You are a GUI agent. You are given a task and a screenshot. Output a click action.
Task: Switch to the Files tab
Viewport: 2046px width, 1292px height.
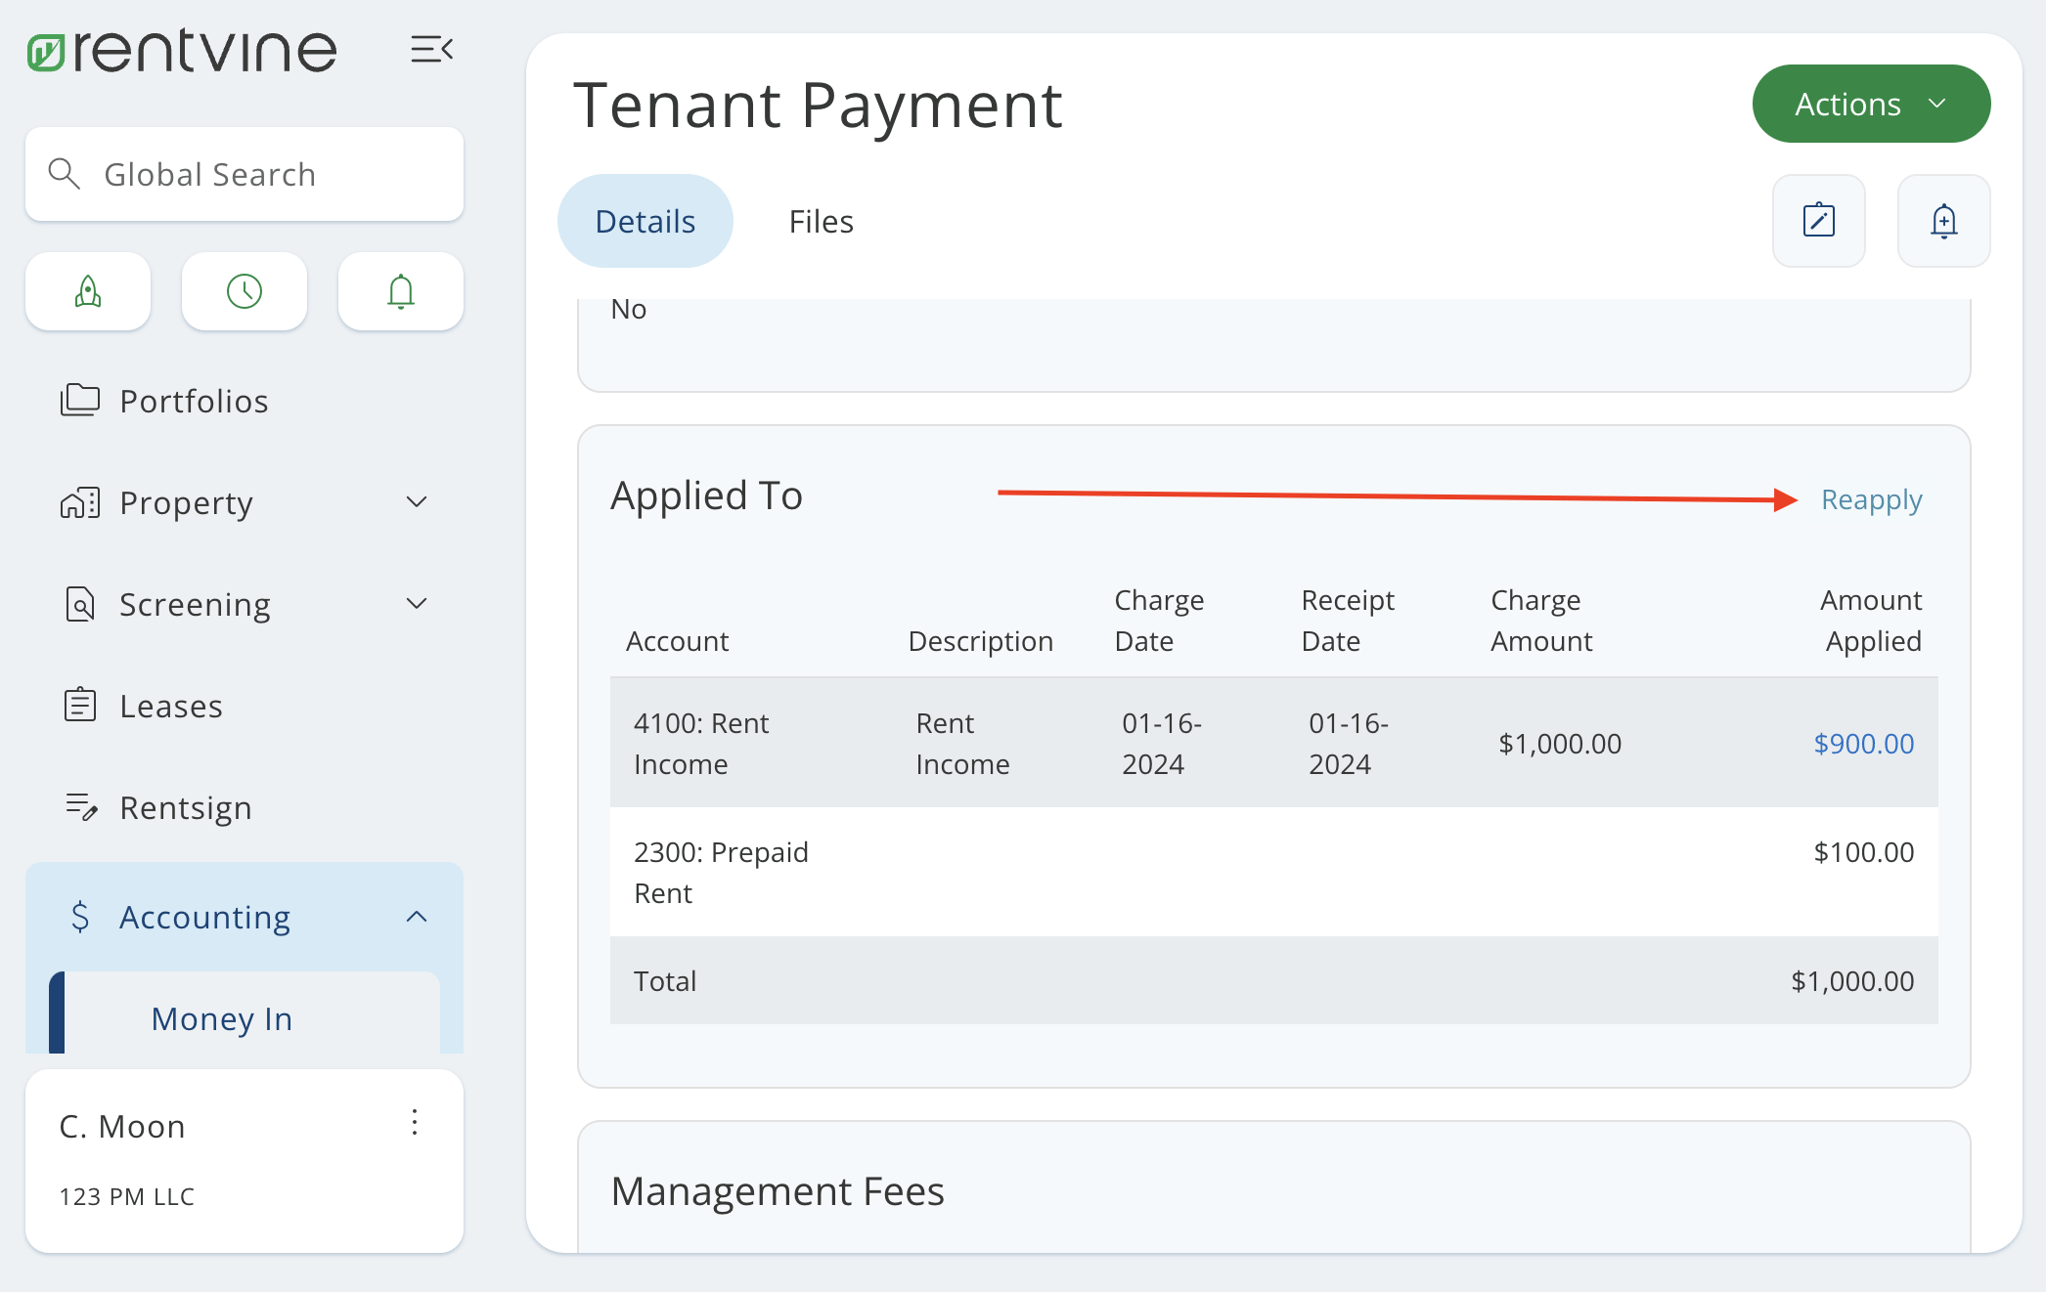click(820, 220)
